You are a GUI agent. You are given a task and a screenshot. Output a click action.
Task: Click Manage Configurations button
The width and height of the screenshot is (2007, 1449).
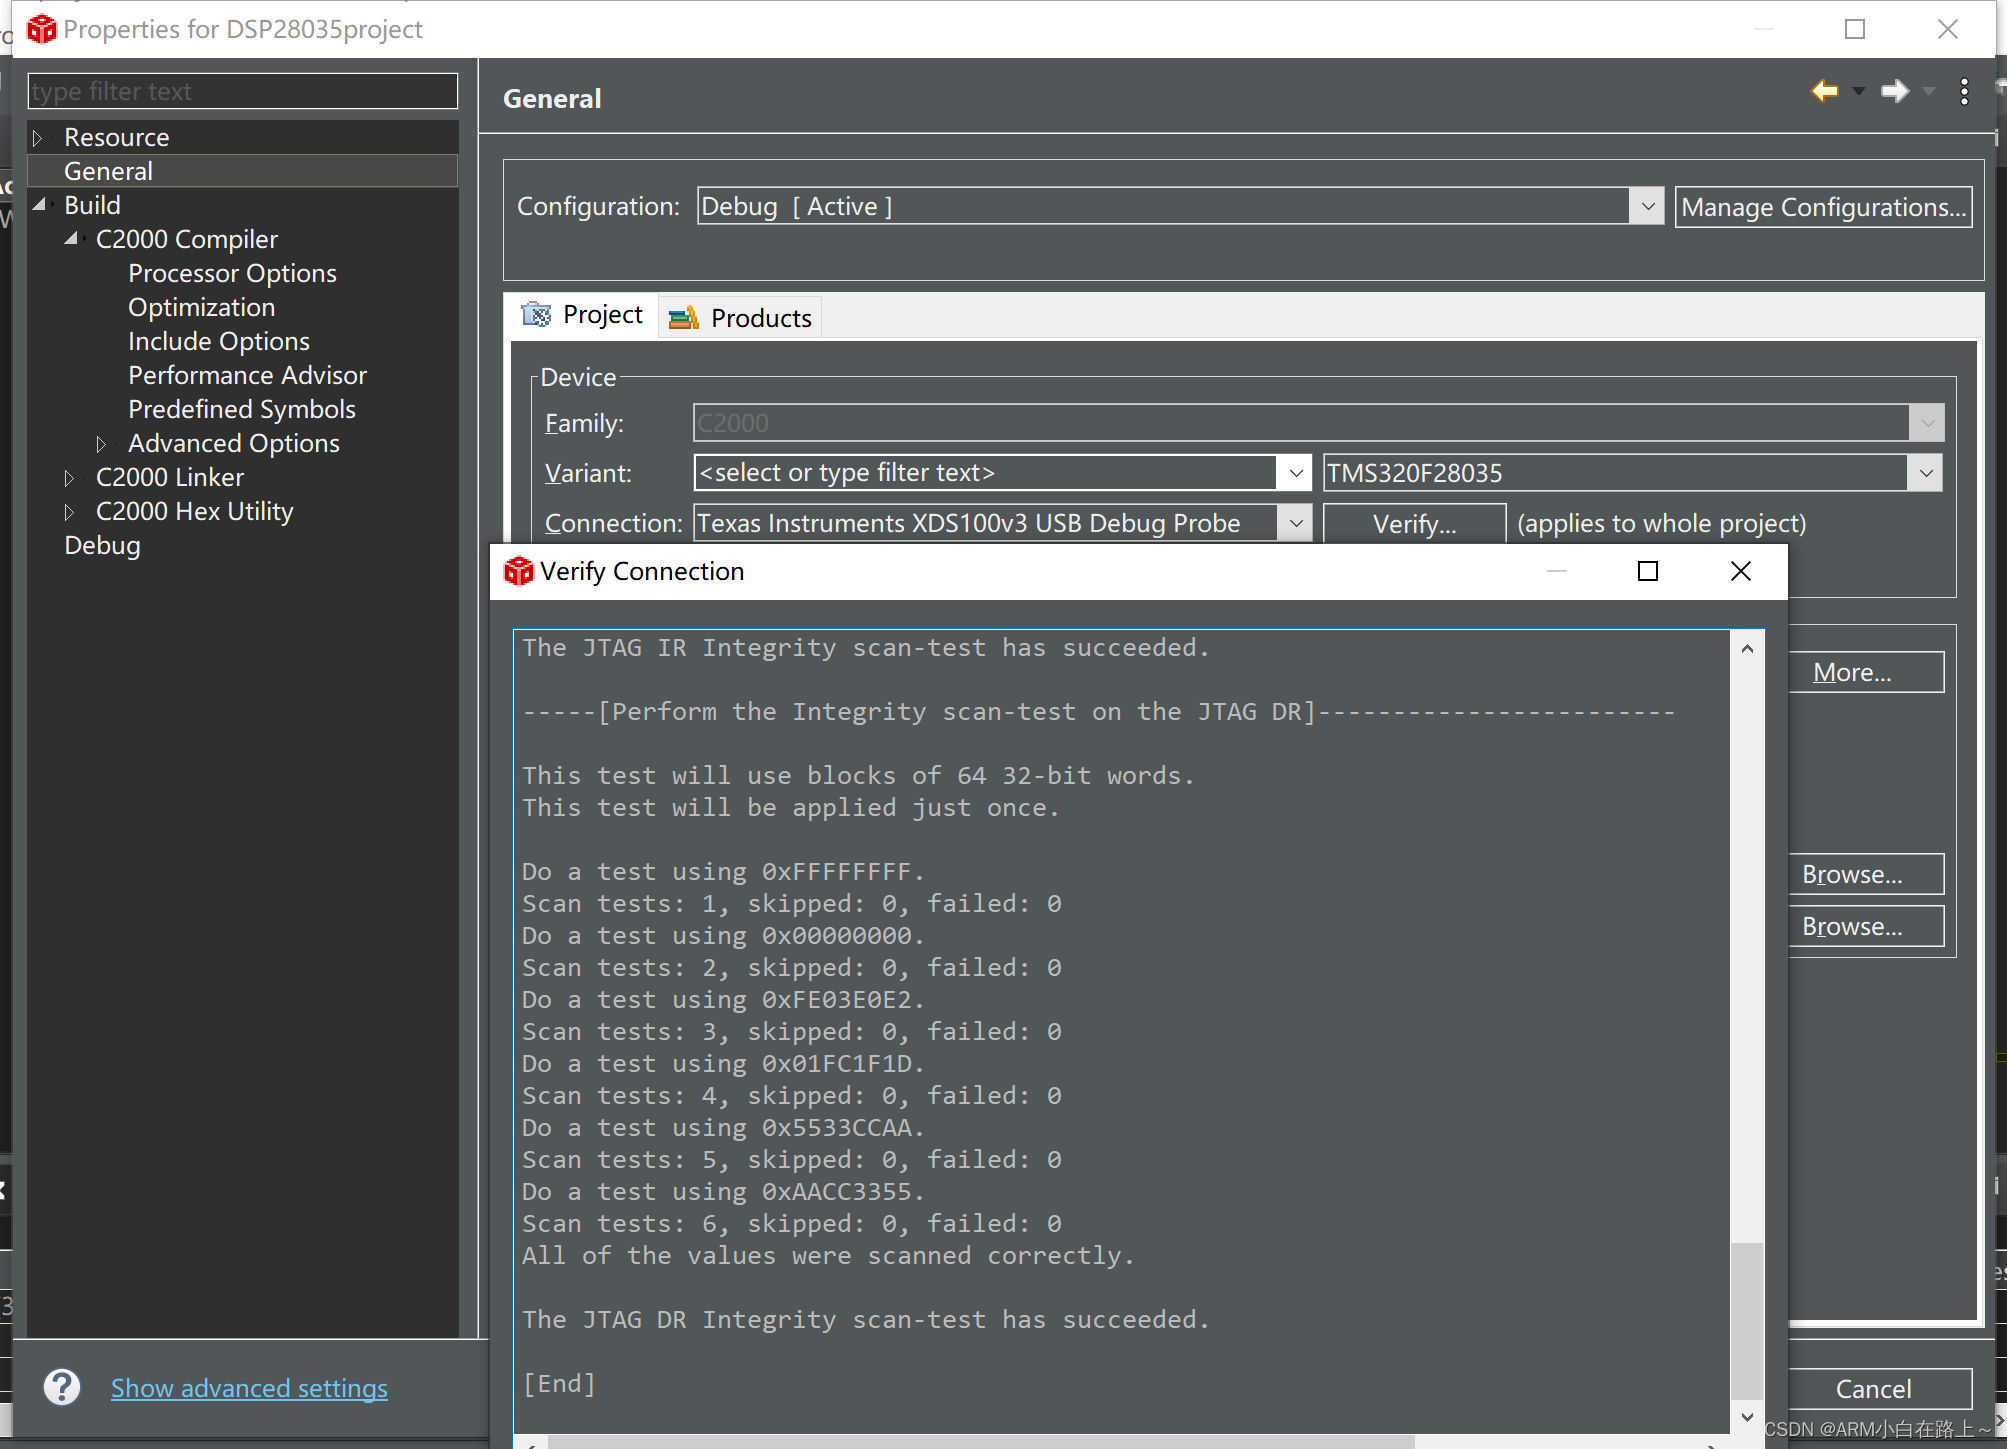tap(1824, 207)
